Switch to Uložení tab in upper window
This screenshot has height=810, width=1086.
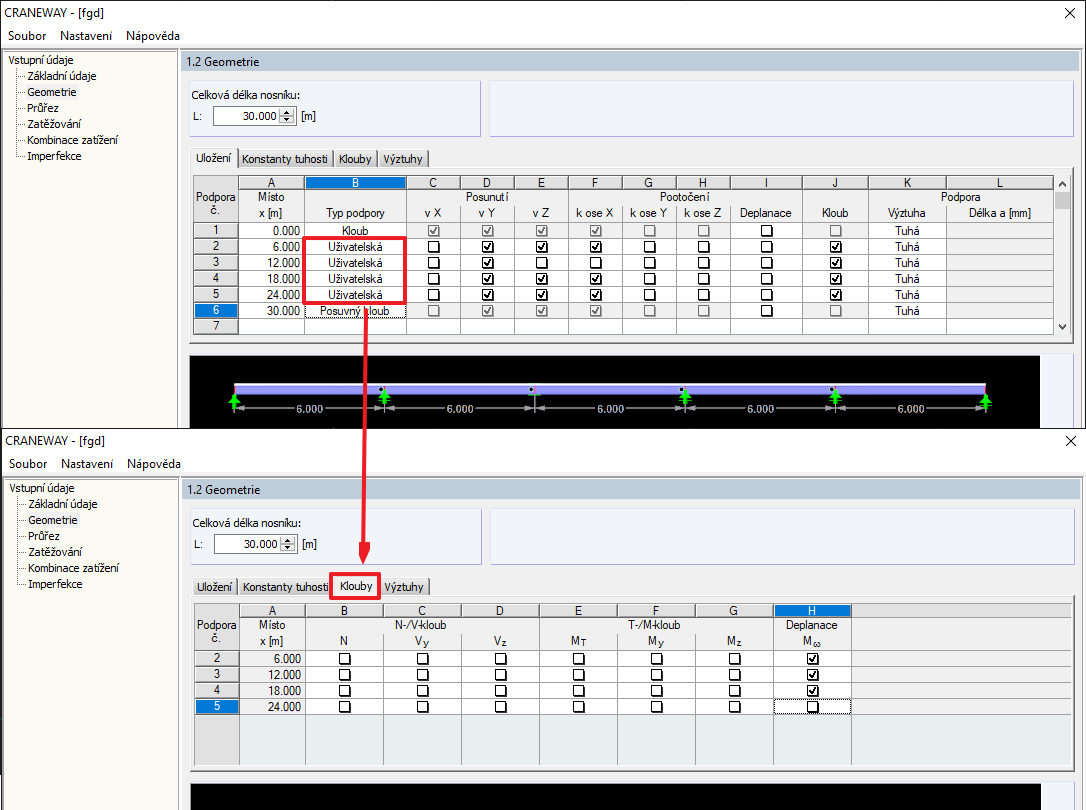(x=213, y=158)
